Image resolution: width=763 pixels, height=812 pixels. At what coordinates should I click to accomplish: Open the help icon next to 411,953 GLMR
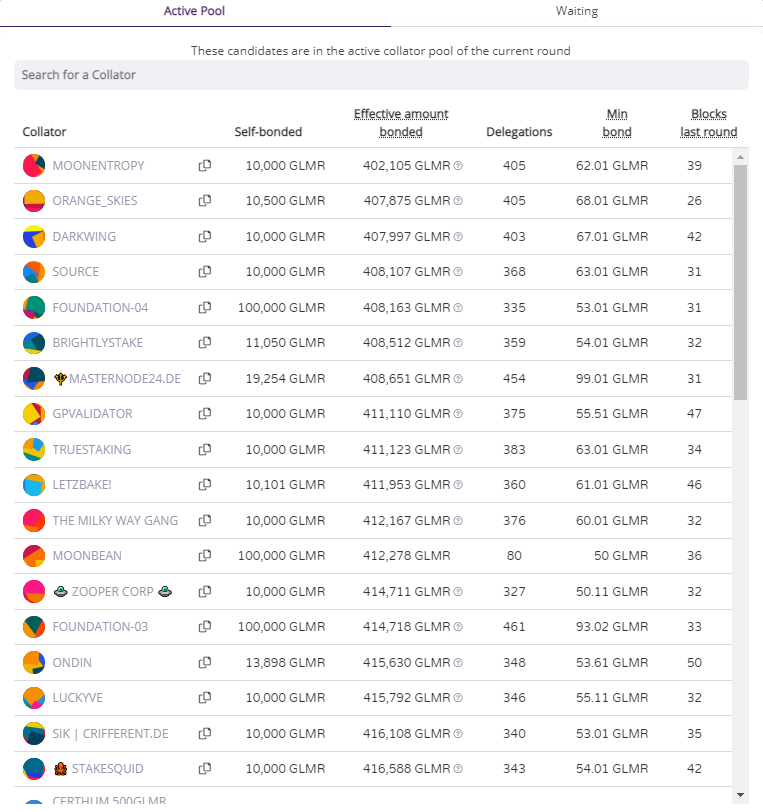(458, 485)
